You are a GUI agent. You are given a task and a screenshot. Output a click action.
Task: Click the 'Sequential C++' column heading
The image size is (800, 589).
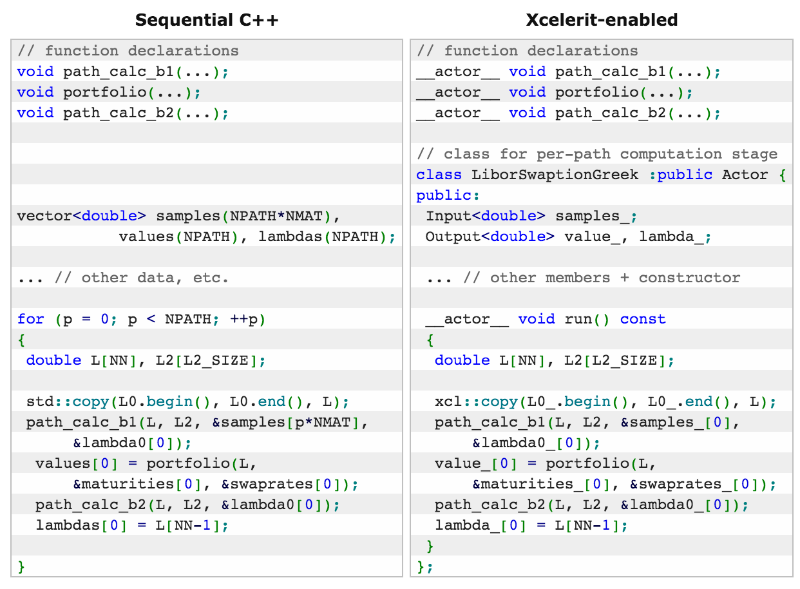[206, 20]
